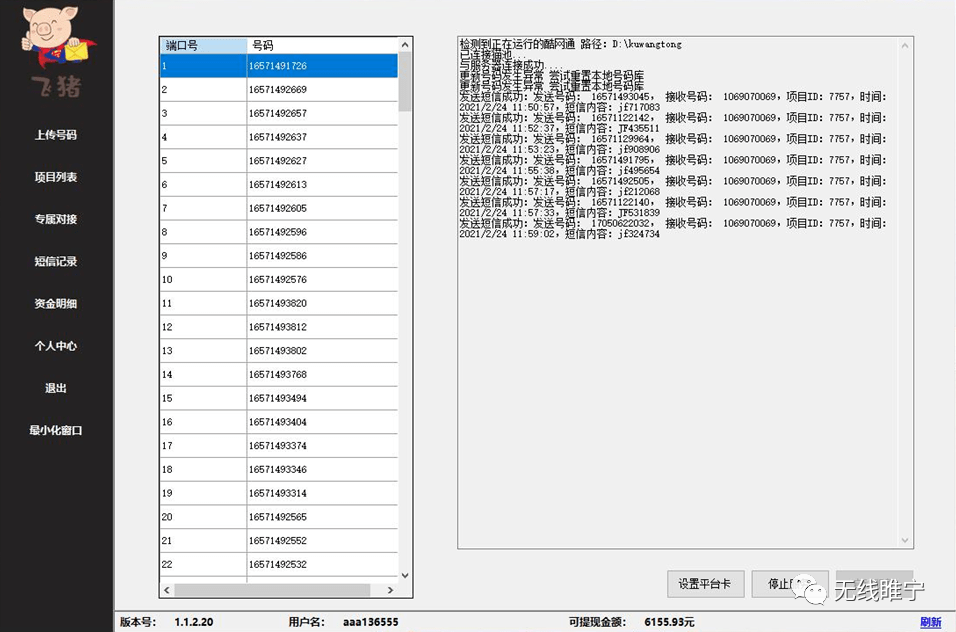Click 最小化窗口 in the sidebar

56,430
